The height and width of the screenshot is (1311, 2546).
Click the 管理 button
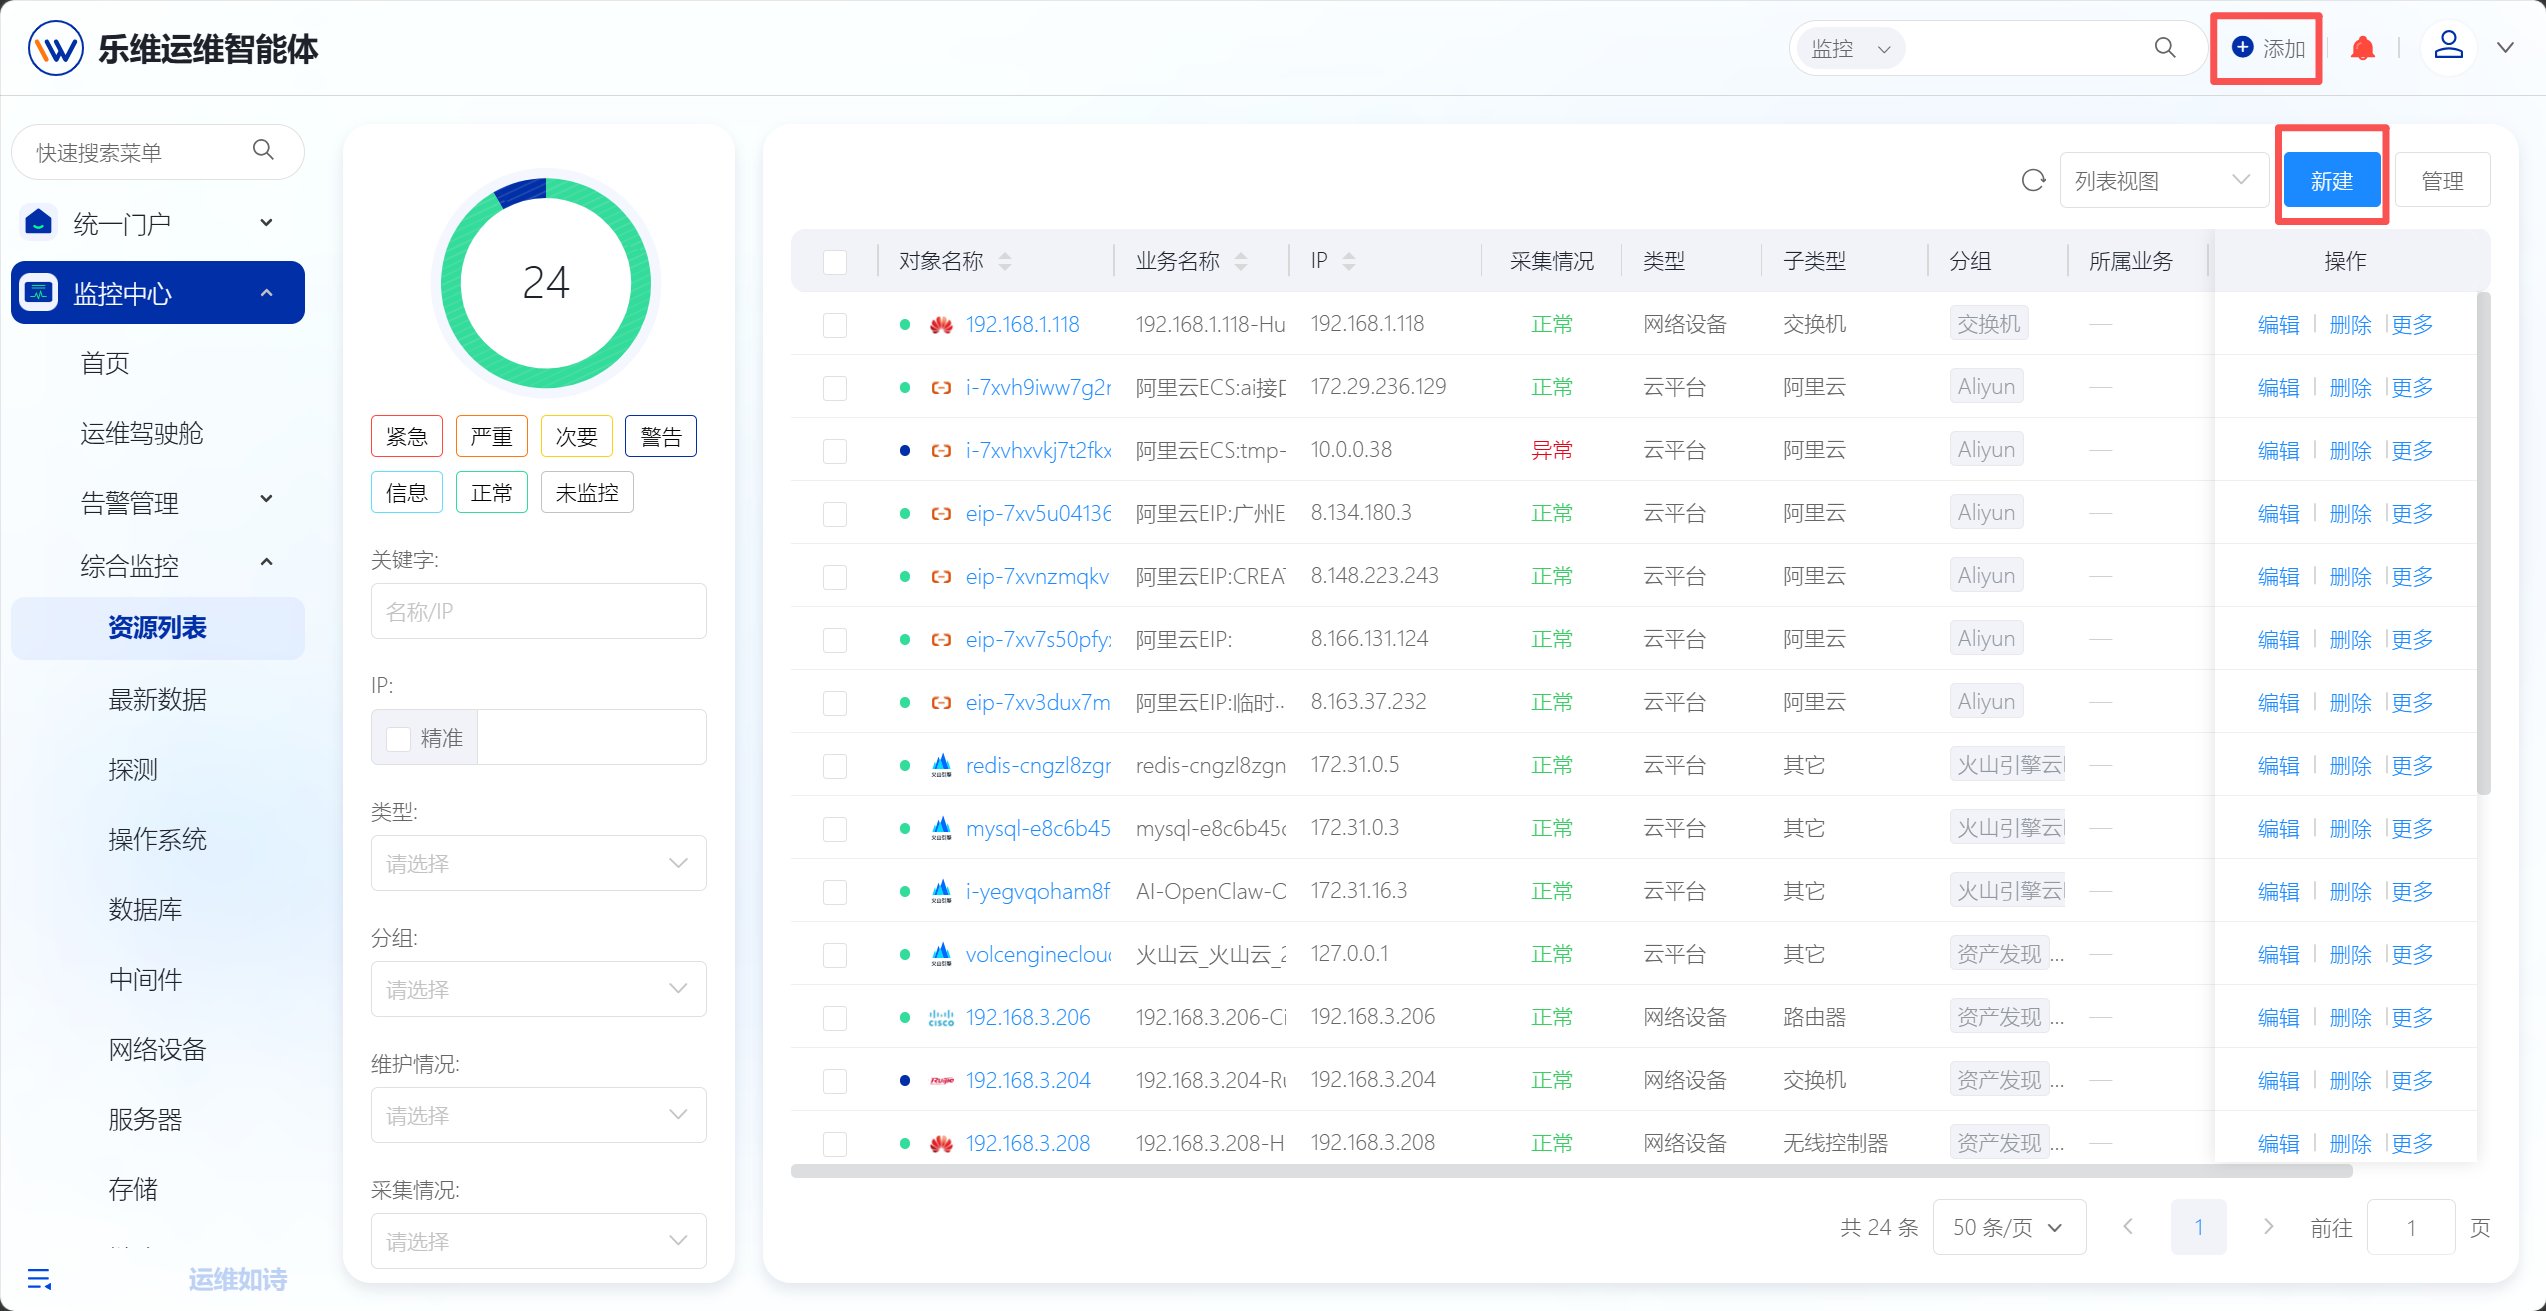click(2442, 181)
